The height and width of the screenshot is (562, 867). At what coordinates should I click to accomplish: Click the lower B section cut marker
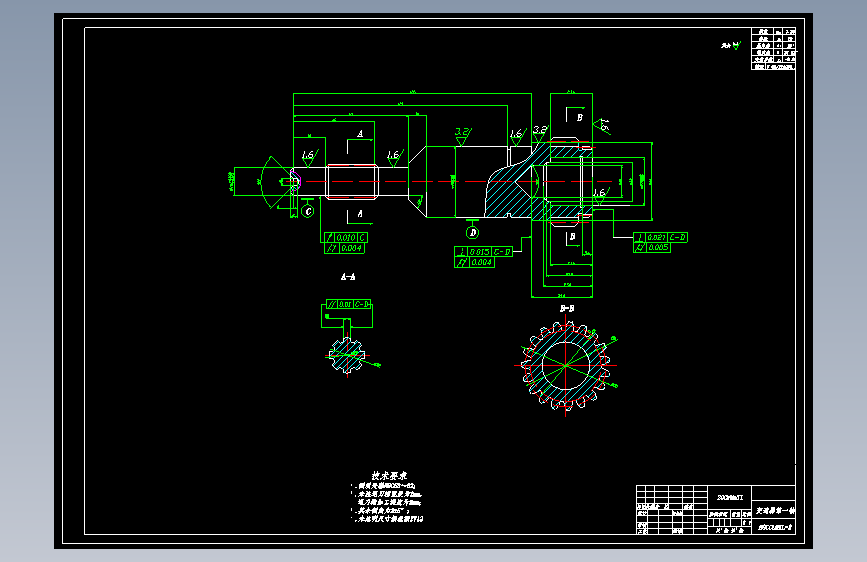pos(572,237)
